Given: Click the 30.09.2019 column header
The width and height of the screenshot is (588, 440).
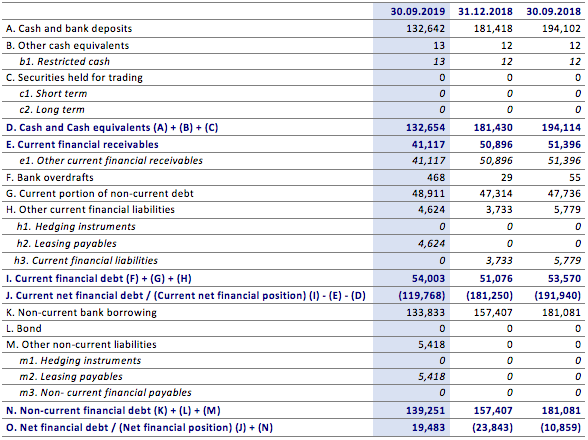Looking at the screenshot, I should tap(417, 11).
